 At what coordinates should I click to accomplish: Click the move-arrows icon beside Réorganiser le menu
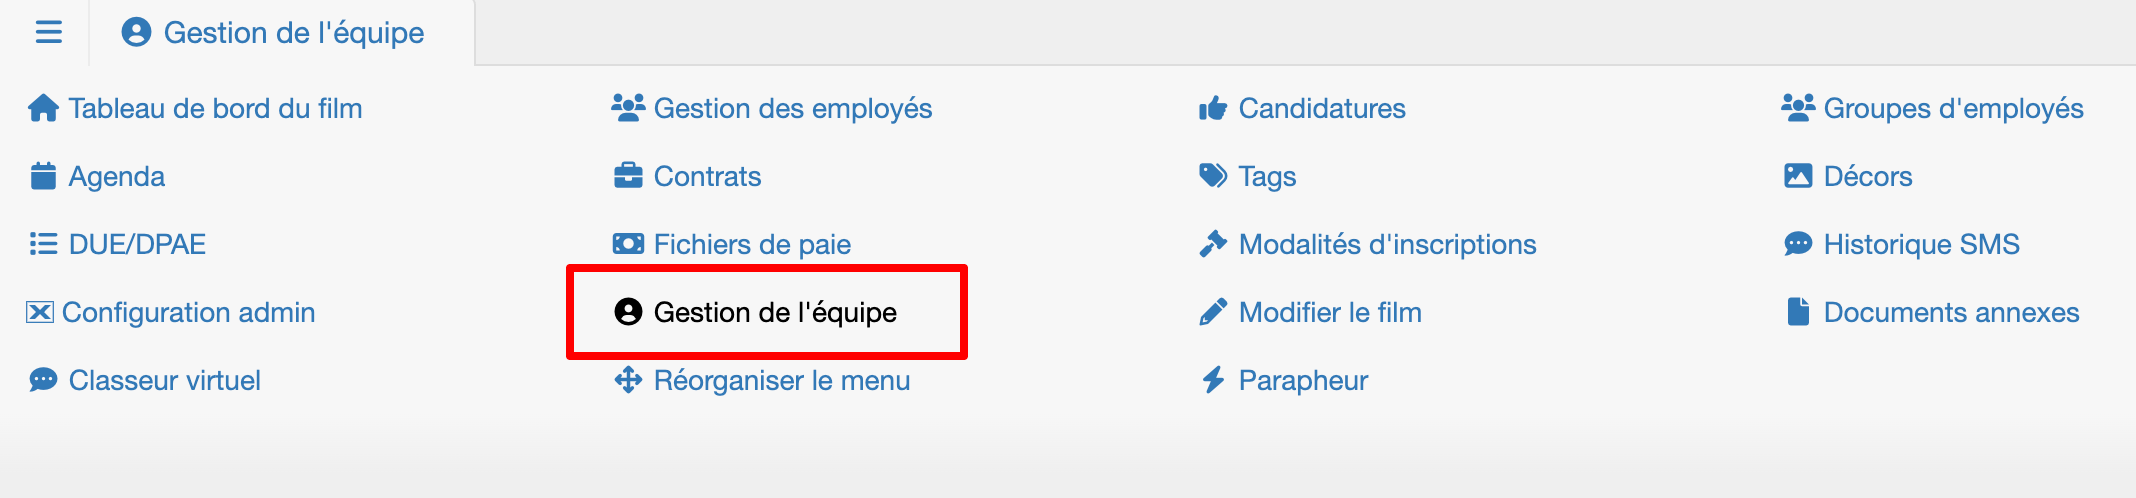coord(628,380)
